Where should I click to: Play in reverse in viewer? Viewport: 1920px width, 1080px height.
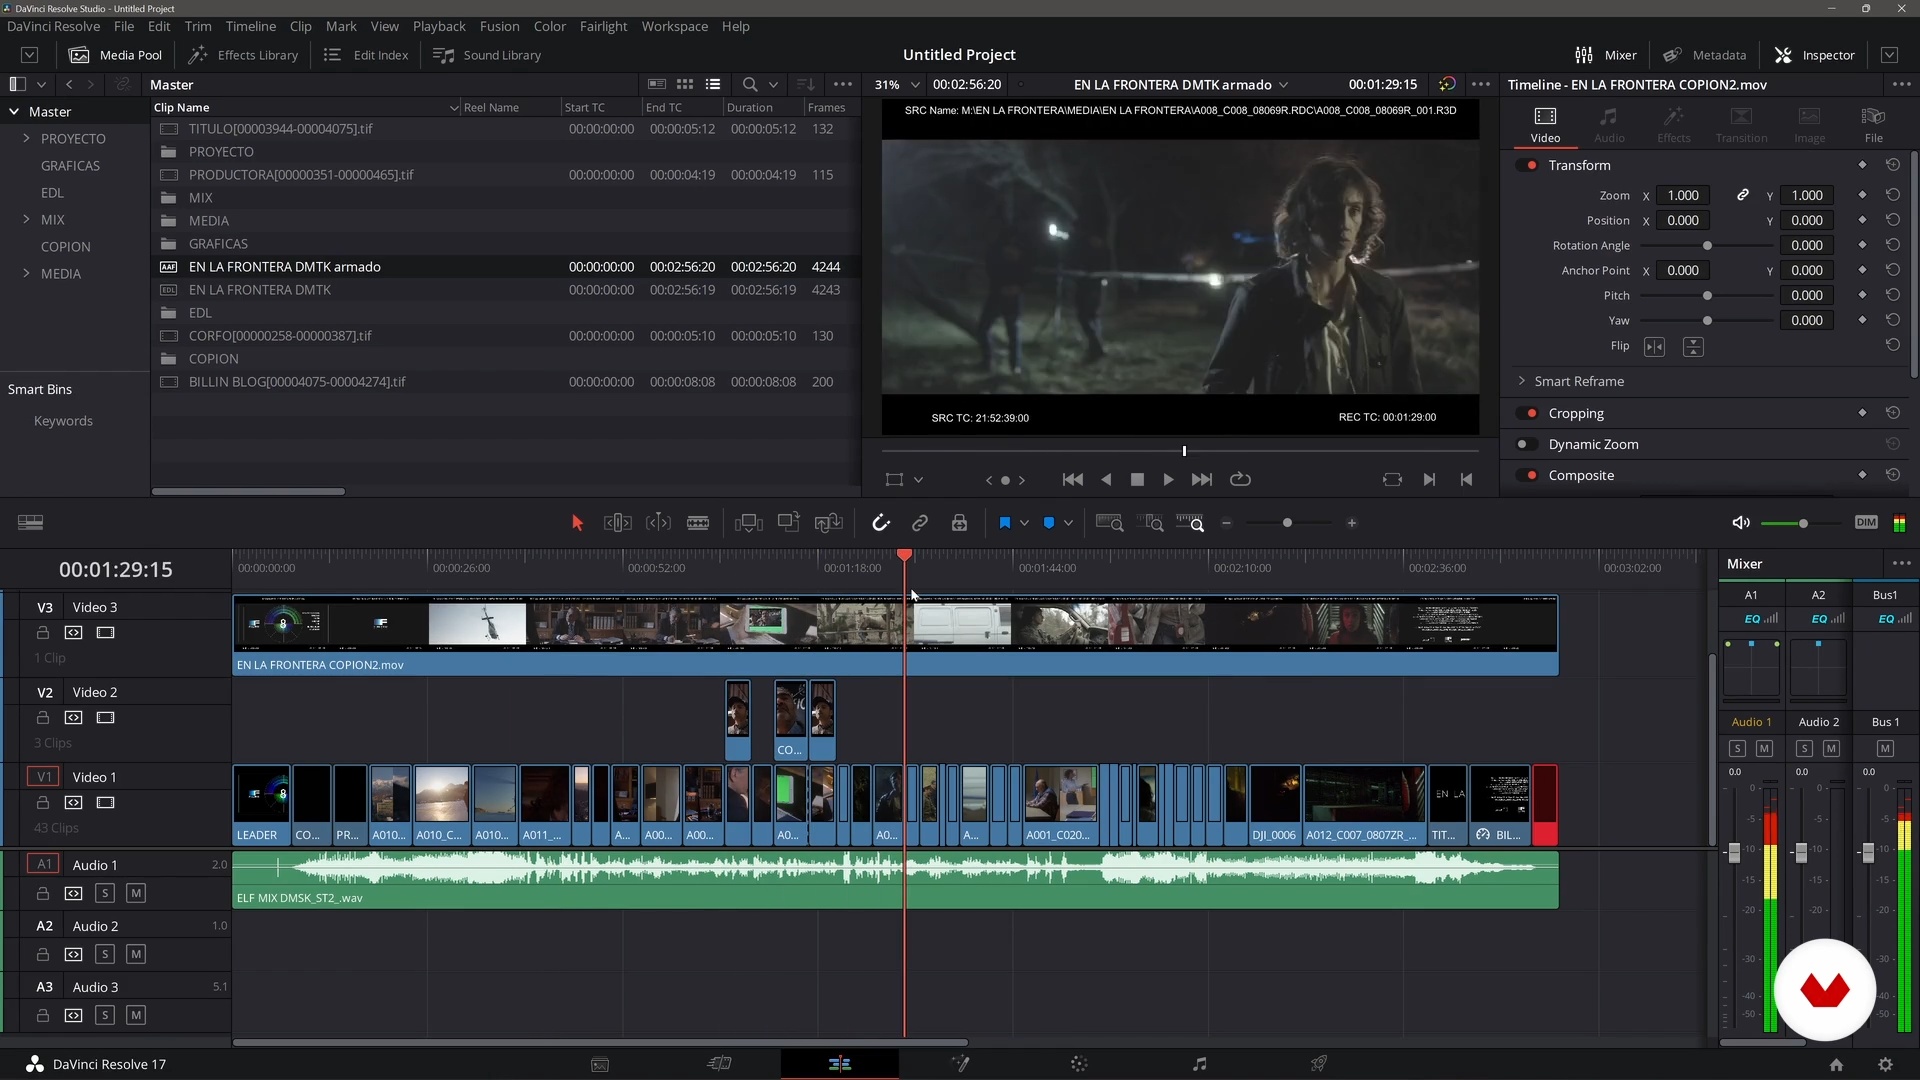[x=1106, y=479]
